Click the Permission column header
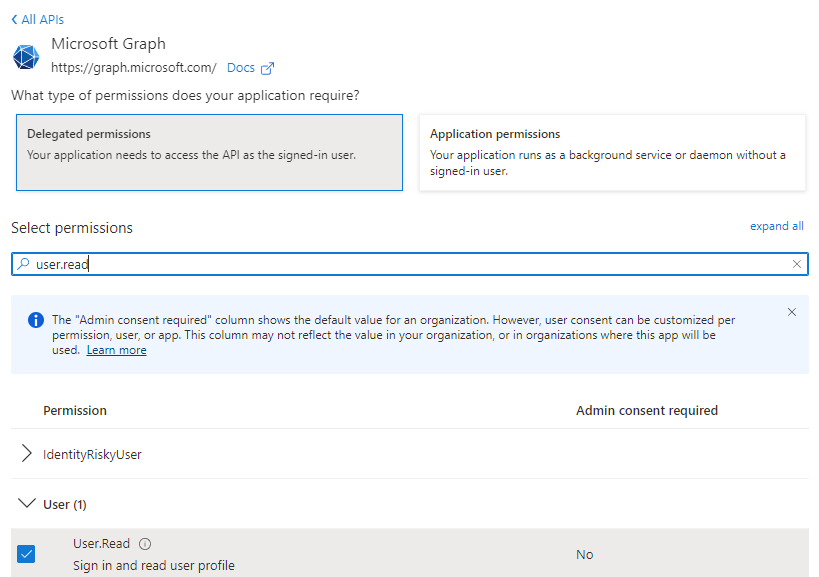The width and height of the screenshot is (819, 577). pyautogui.click(x=75, y=410)
